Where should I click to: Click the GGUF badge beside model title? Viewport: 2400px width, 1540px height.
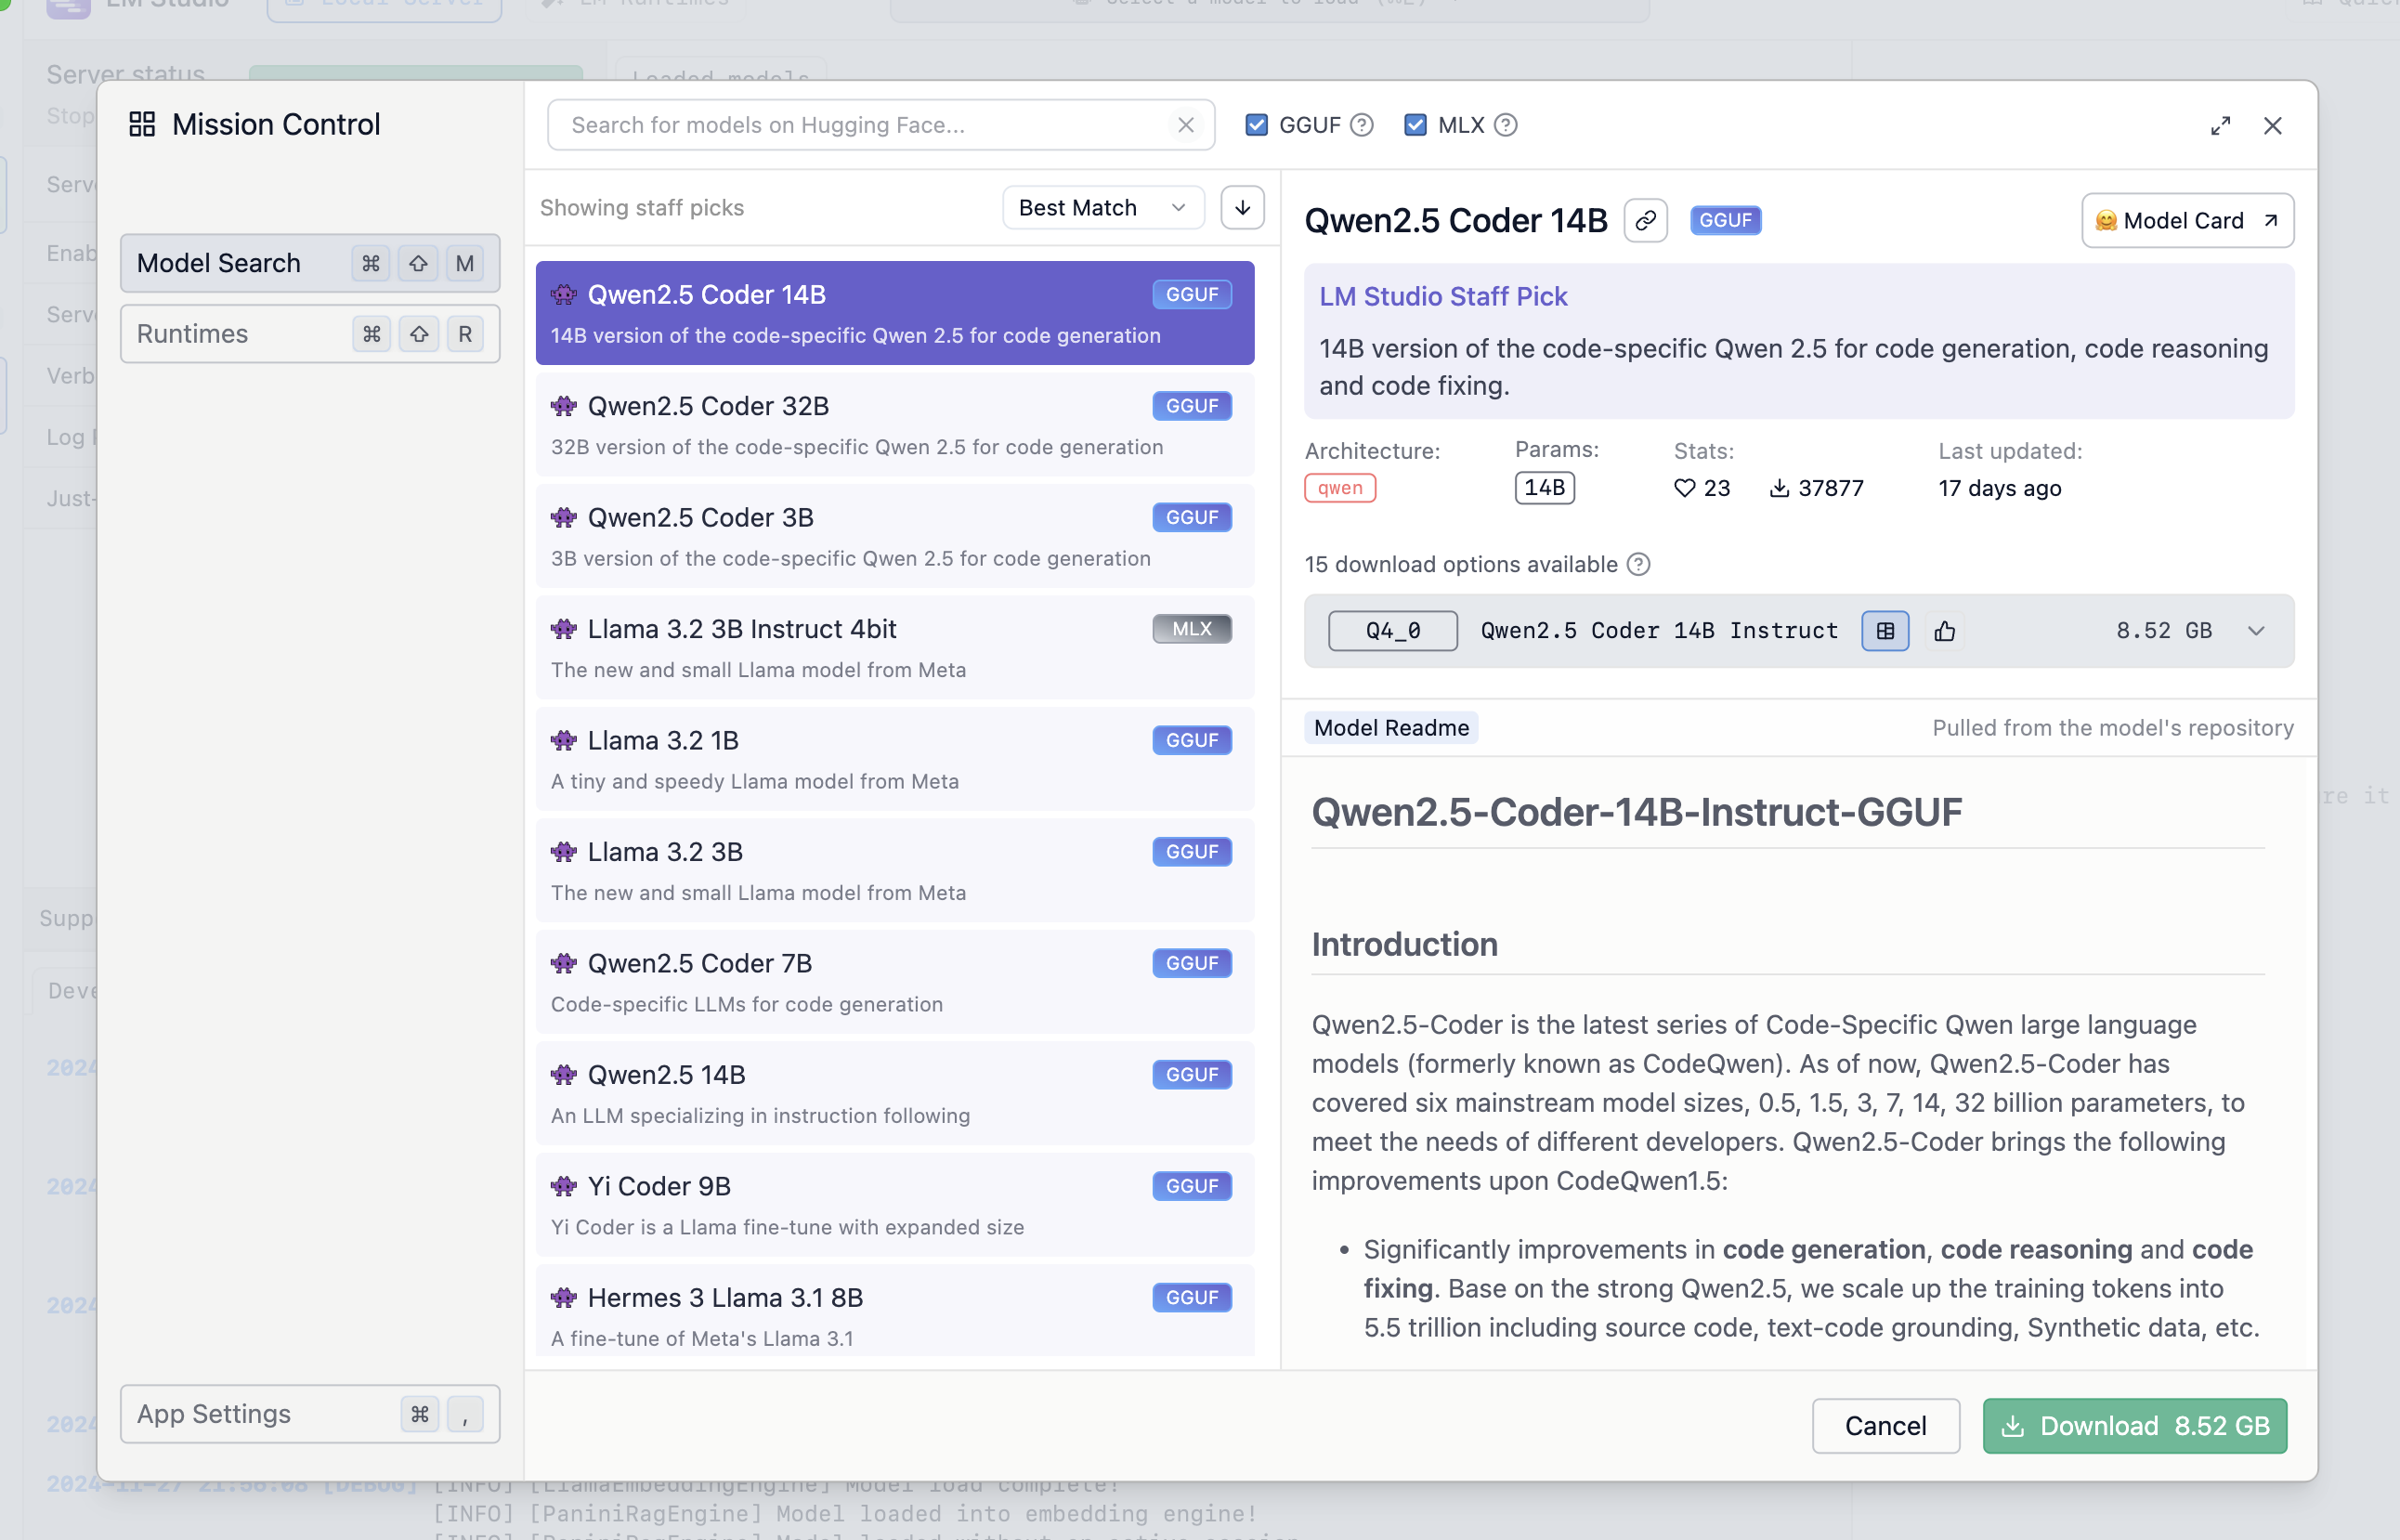(x=1726, y=220)
